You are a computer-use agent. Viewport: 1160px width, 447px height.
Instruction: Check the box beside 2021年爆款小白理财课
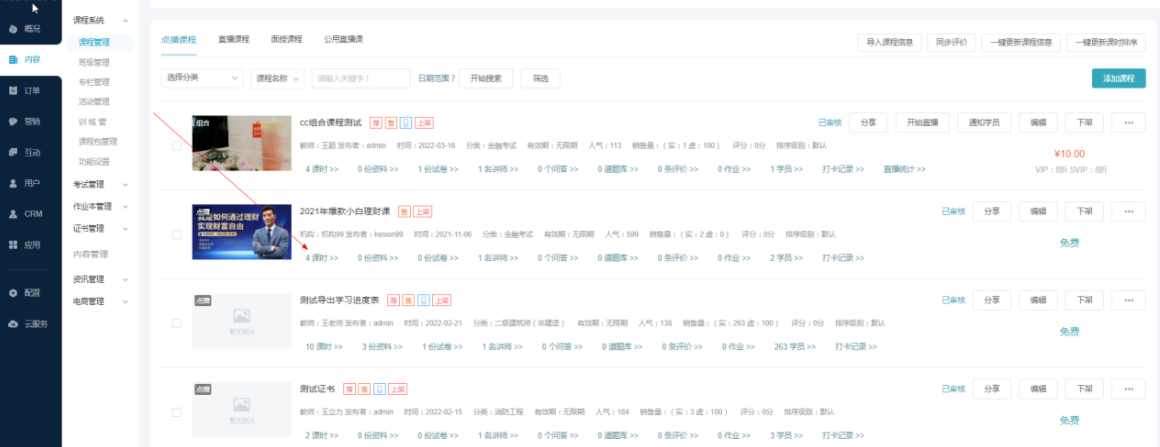click(176, 235)
